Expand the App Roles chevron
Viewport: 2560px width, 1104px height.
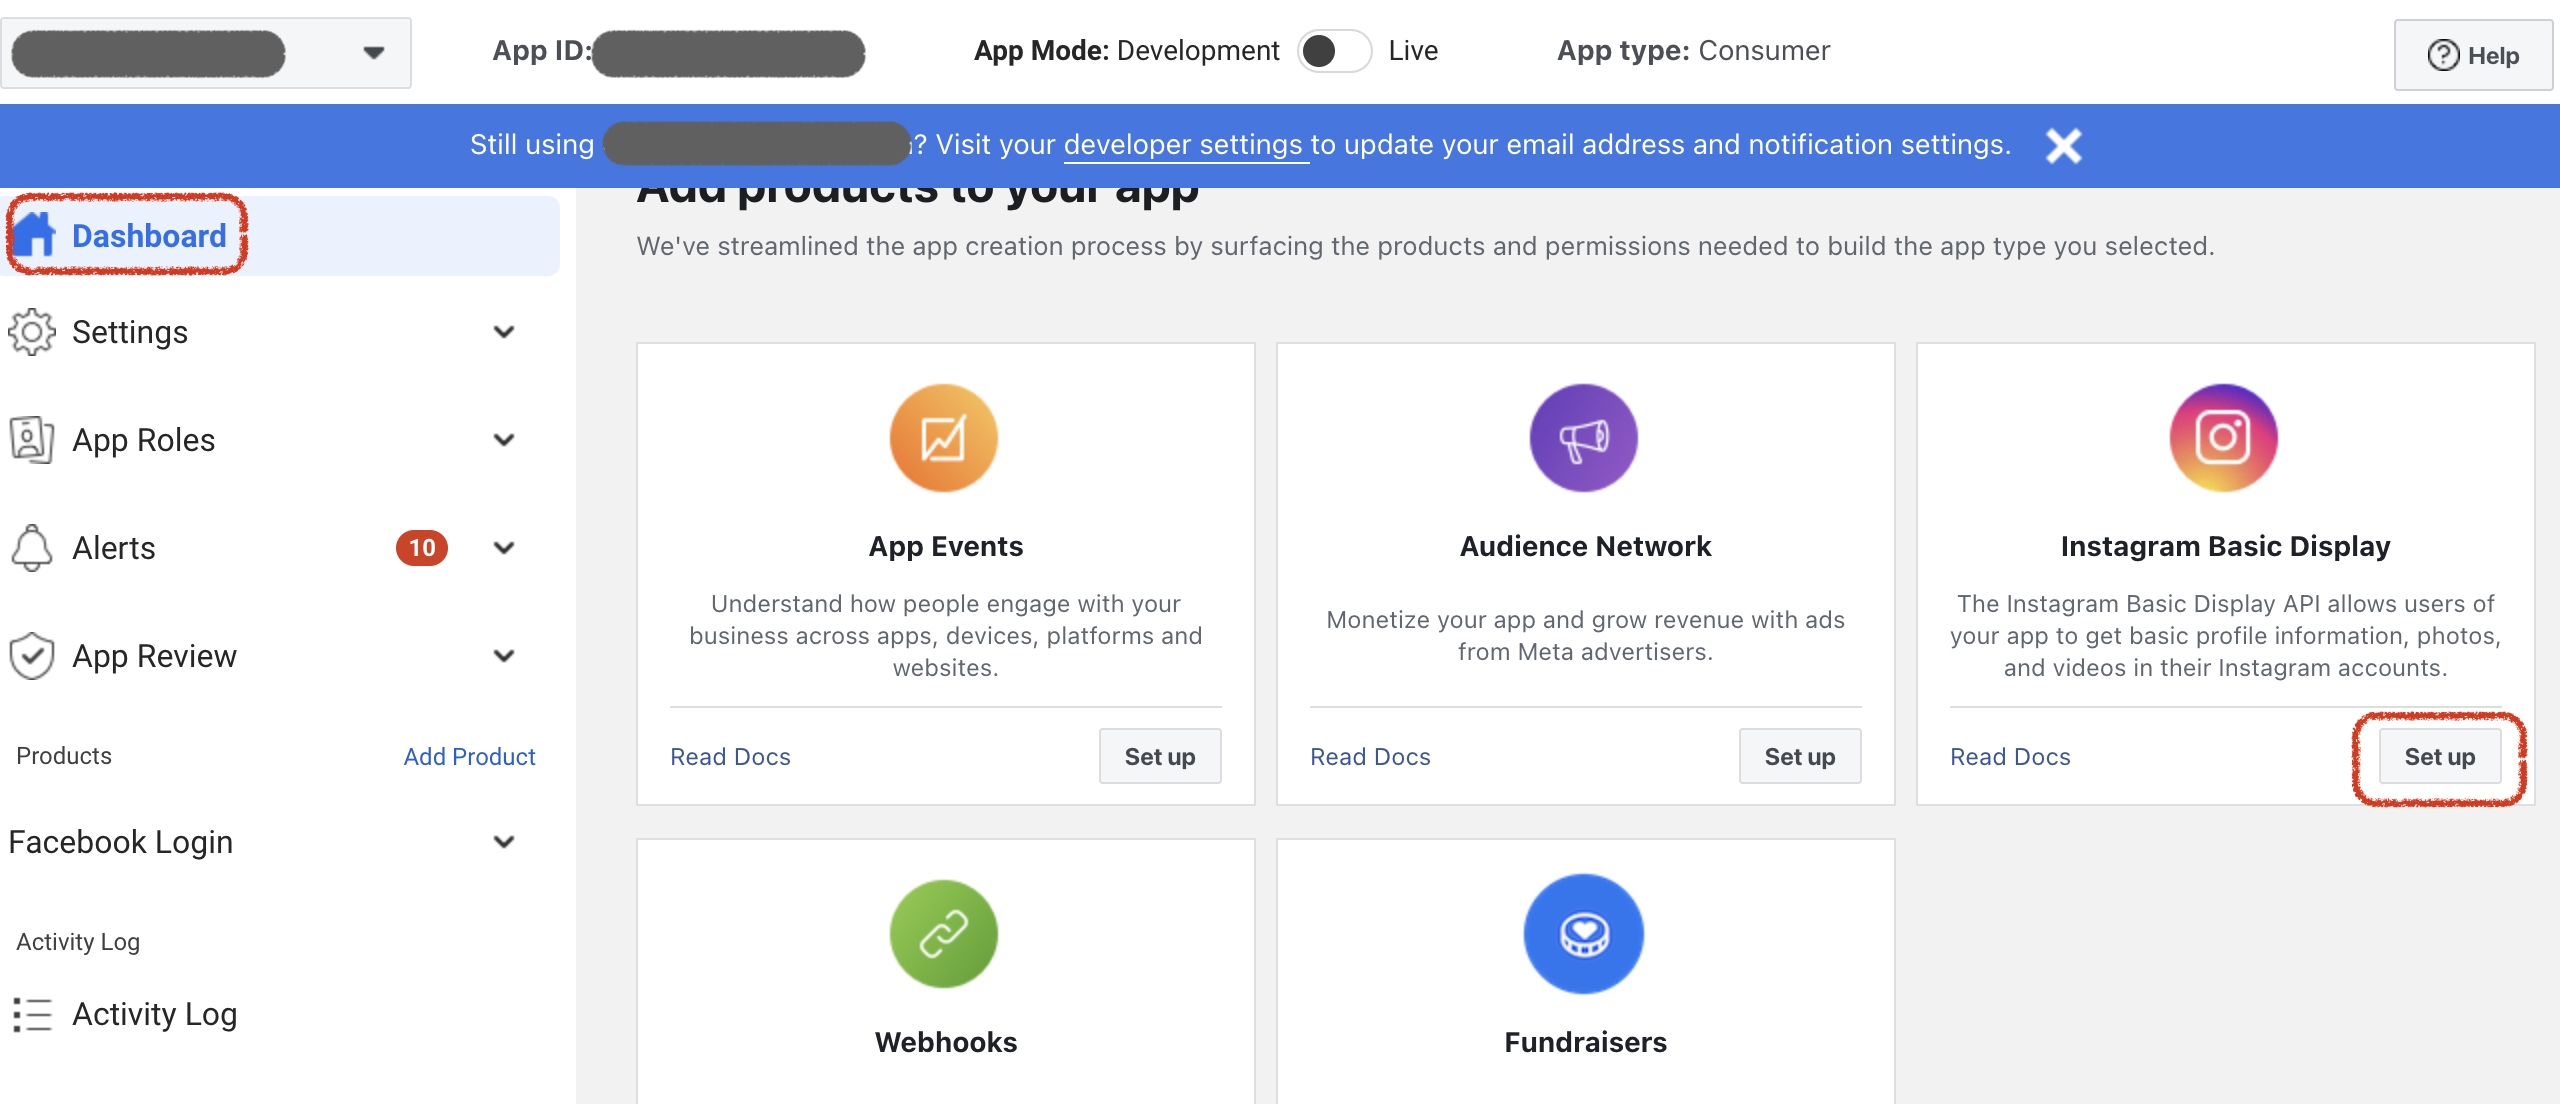tap(505, 440)
